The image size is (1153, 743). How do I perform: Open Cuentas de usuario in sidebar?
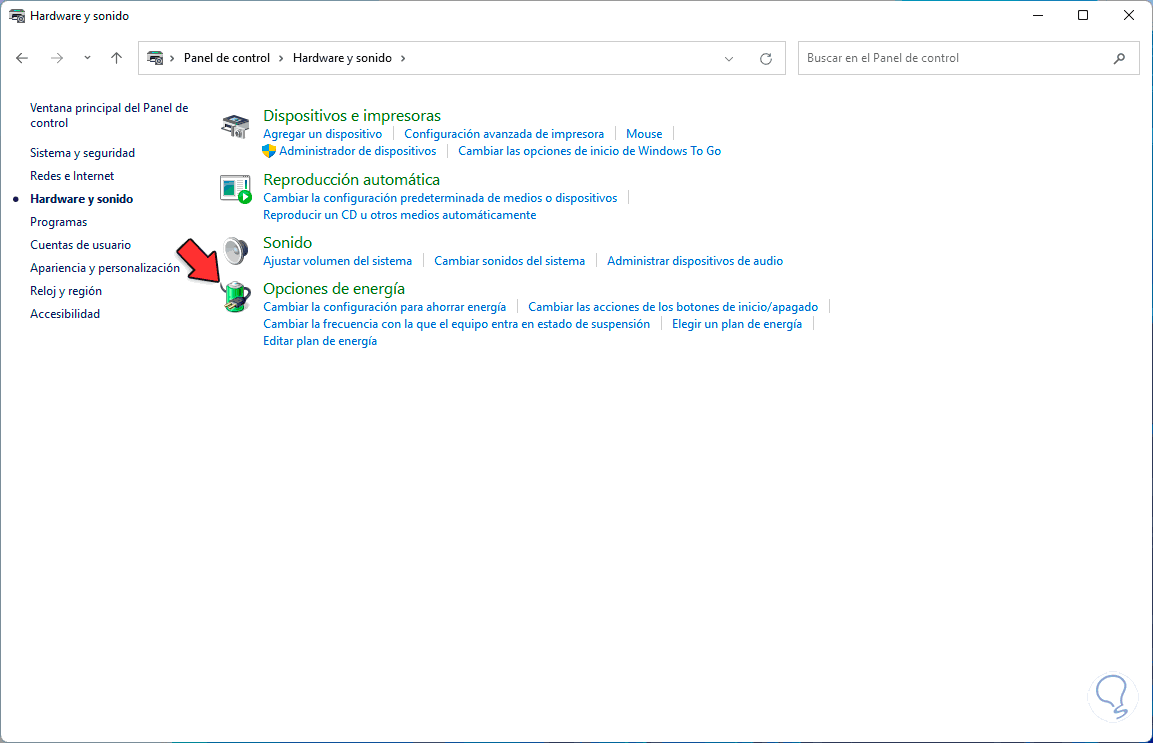80,245
